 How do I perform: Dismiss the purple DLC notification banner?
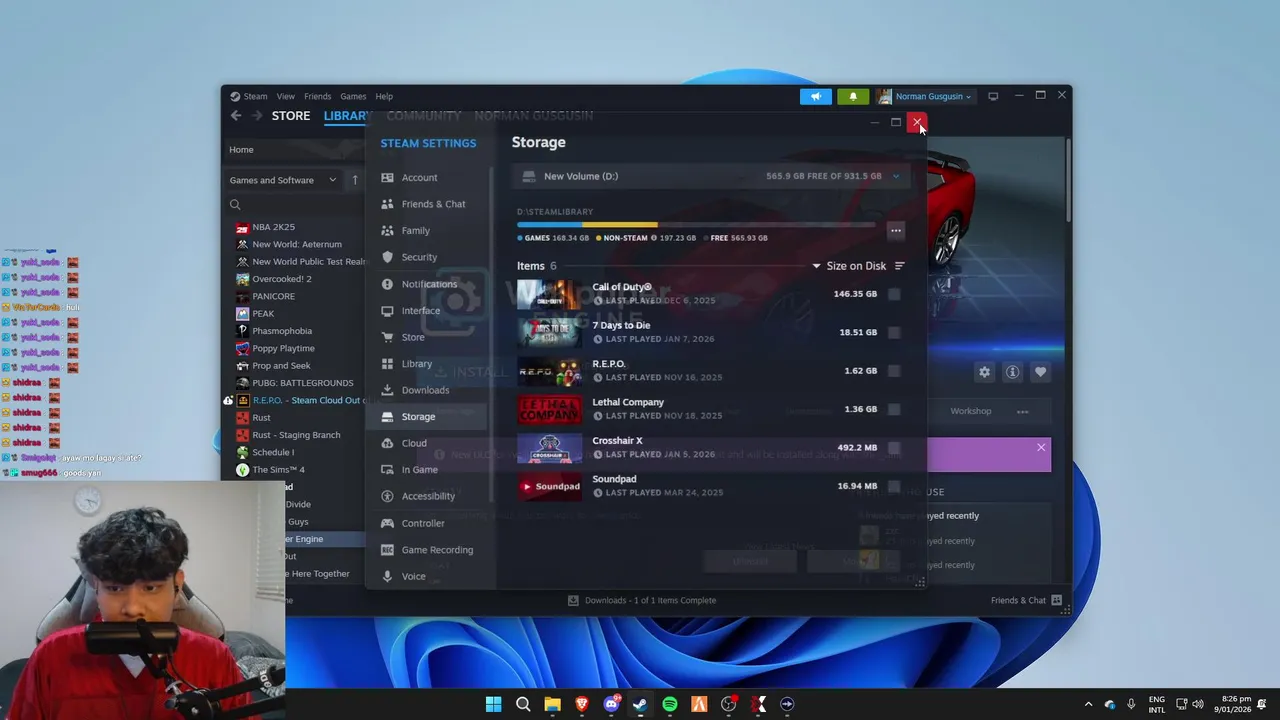tap(1041, 447)
